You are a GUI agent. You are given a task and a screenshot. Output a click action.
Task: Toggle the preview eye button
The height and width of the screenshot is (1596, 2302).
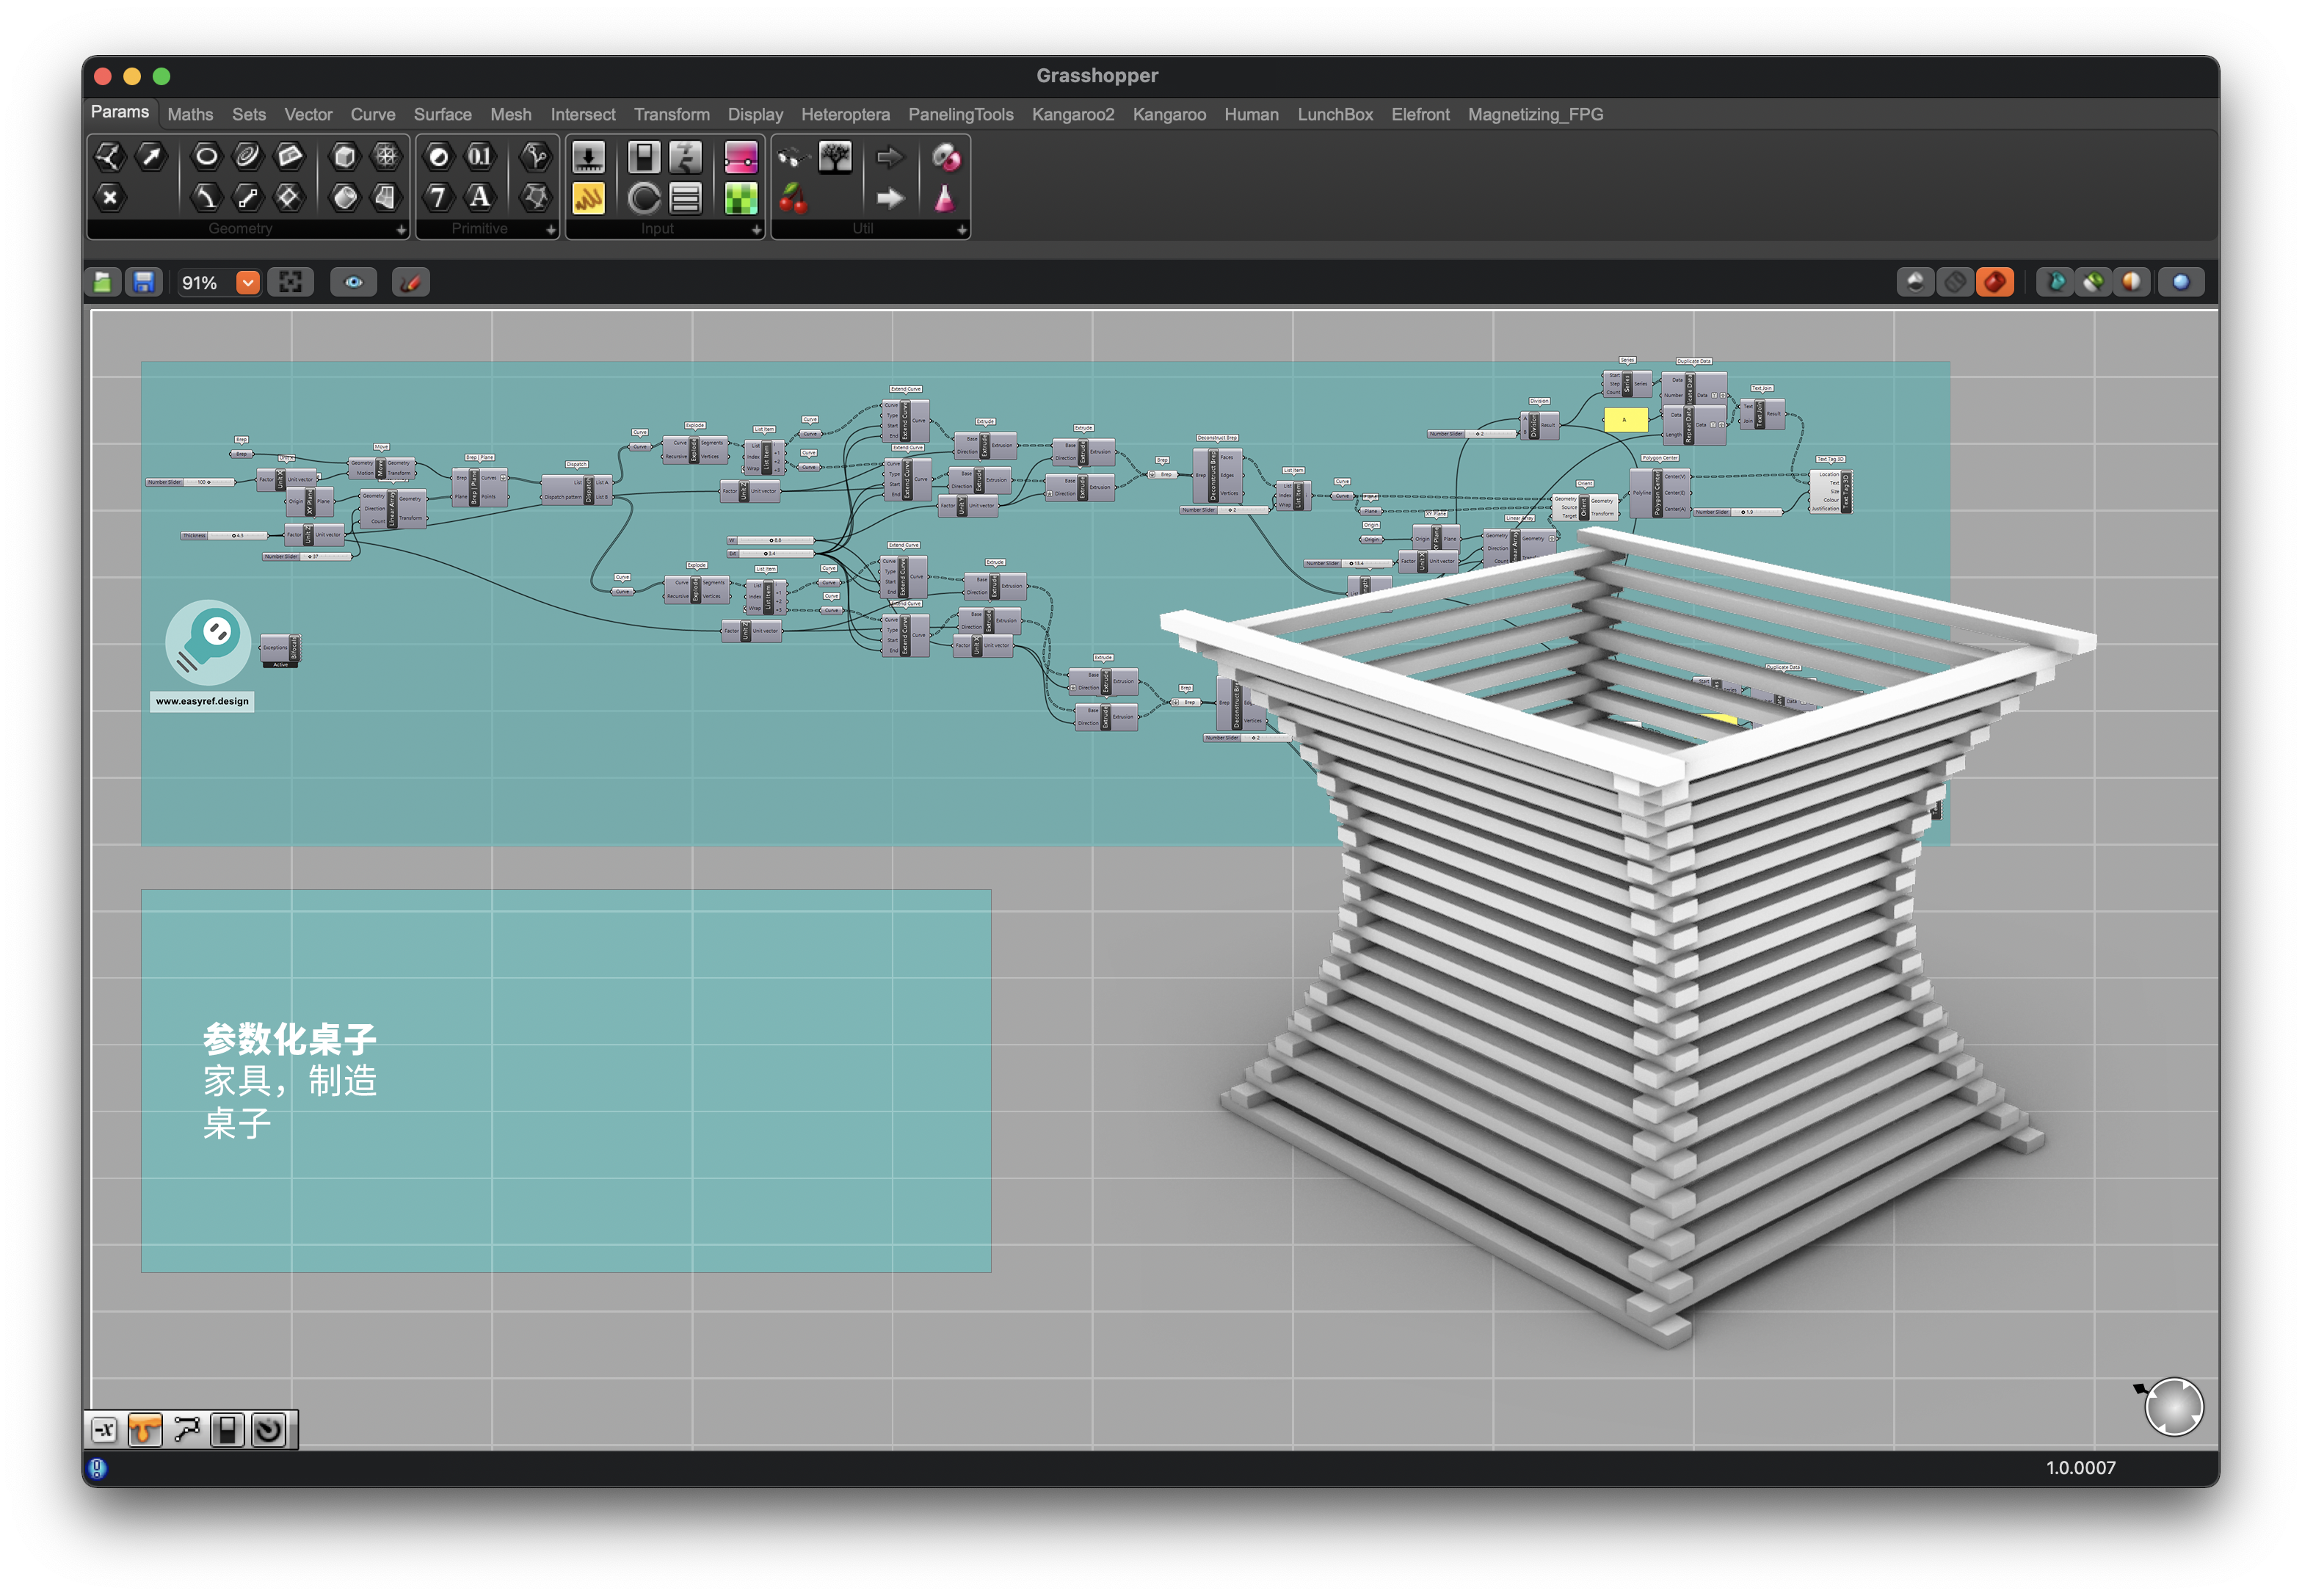tap(354, 283)
